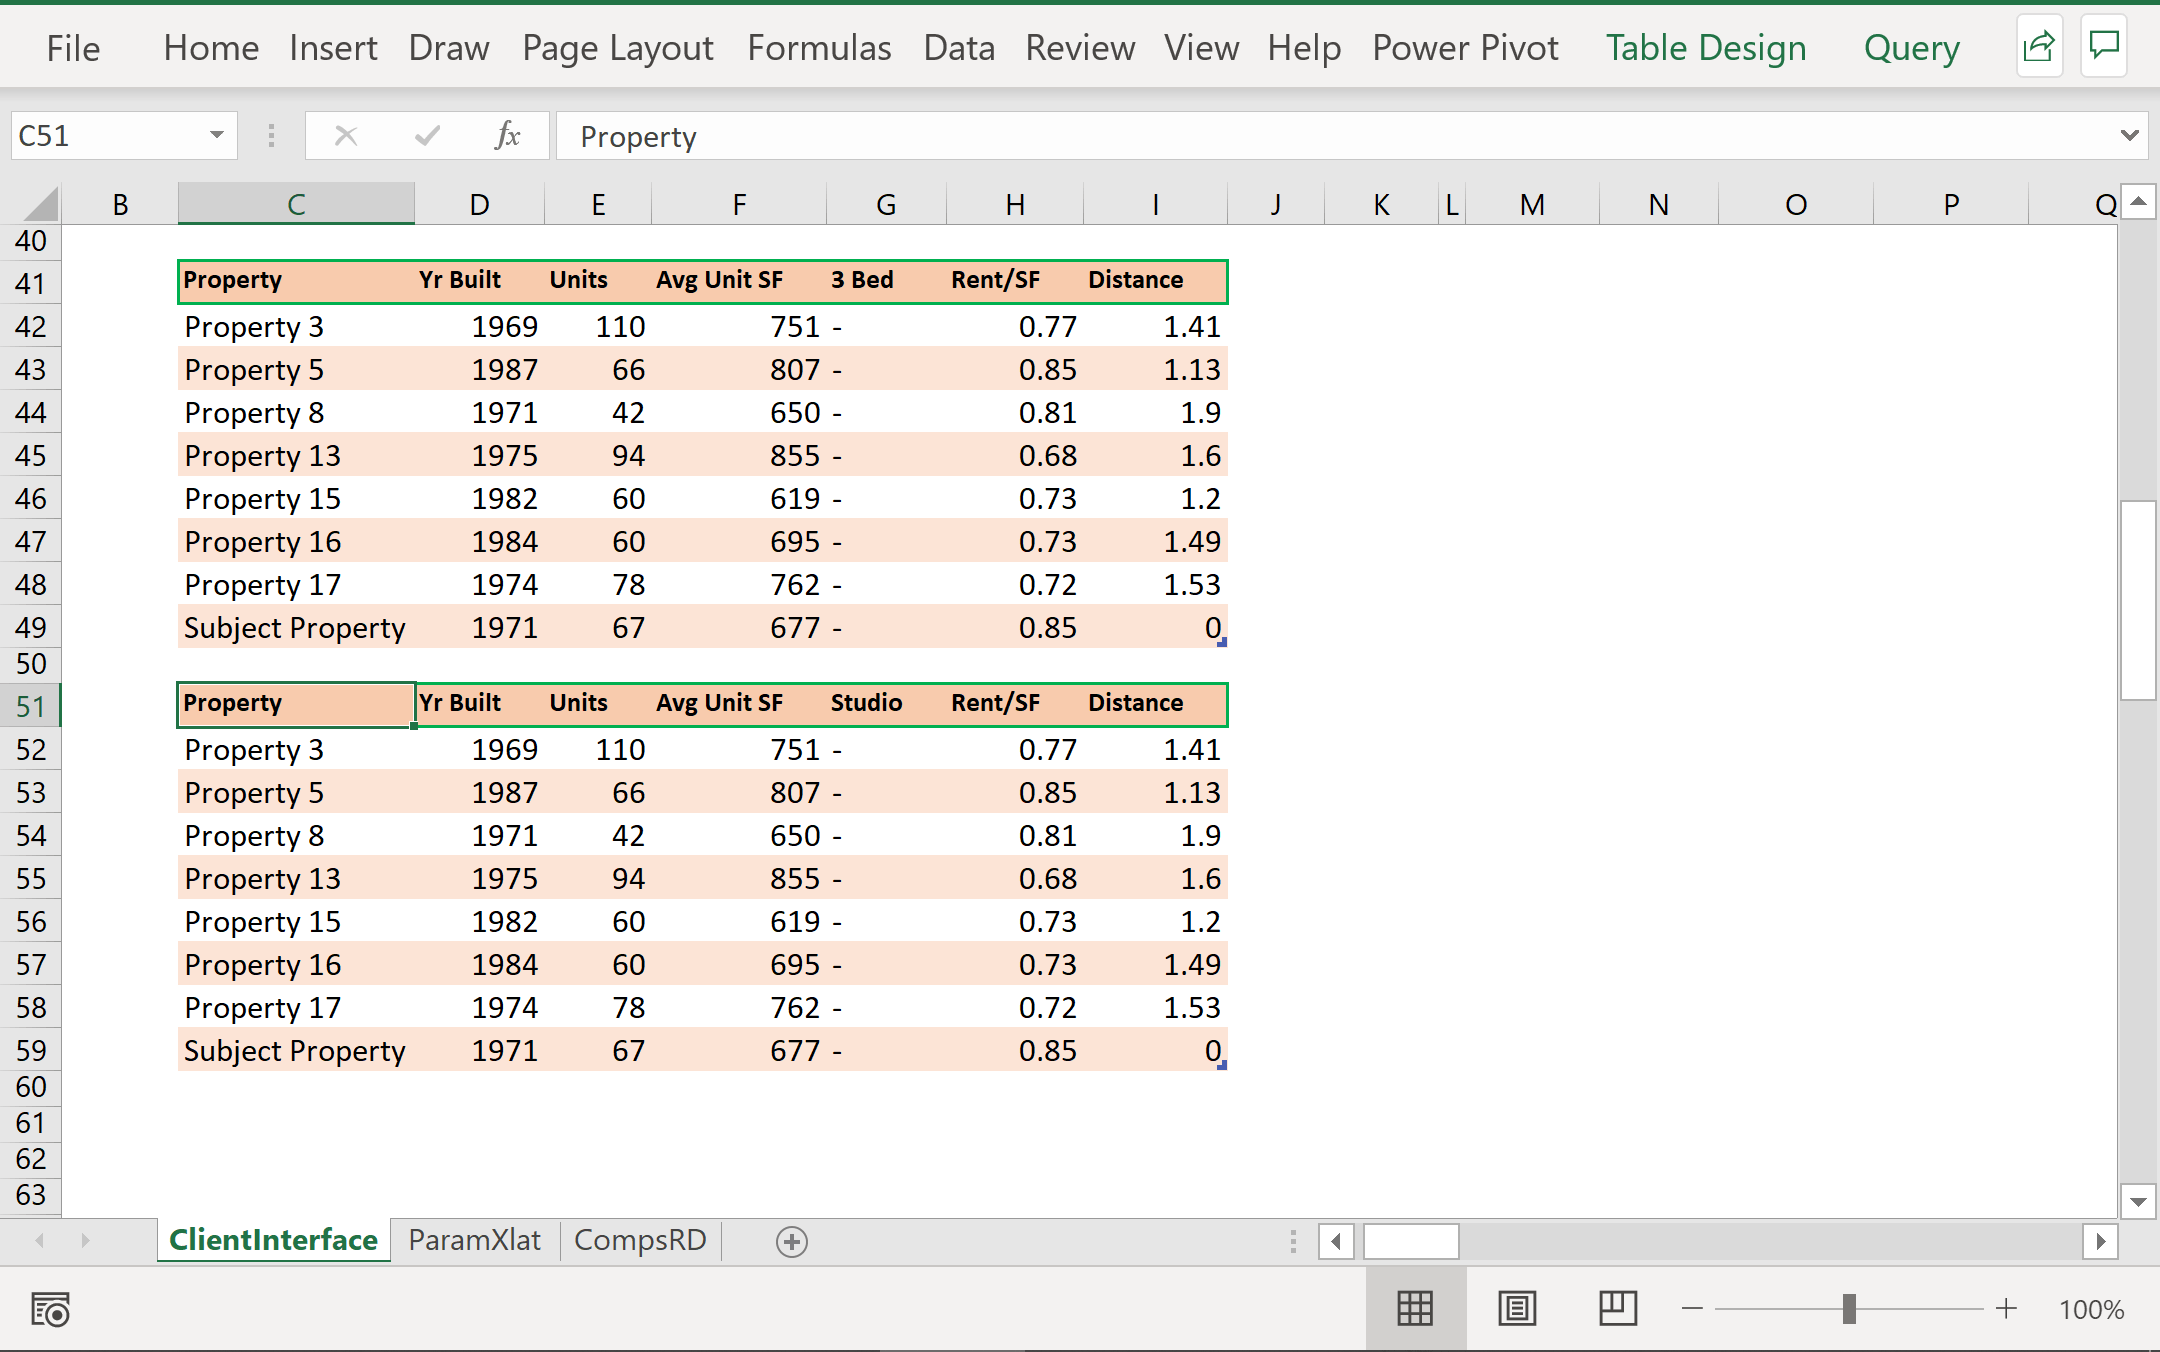The image size is (2160, 1352).
Task: Open the Comments icon
Action: 2104,47
